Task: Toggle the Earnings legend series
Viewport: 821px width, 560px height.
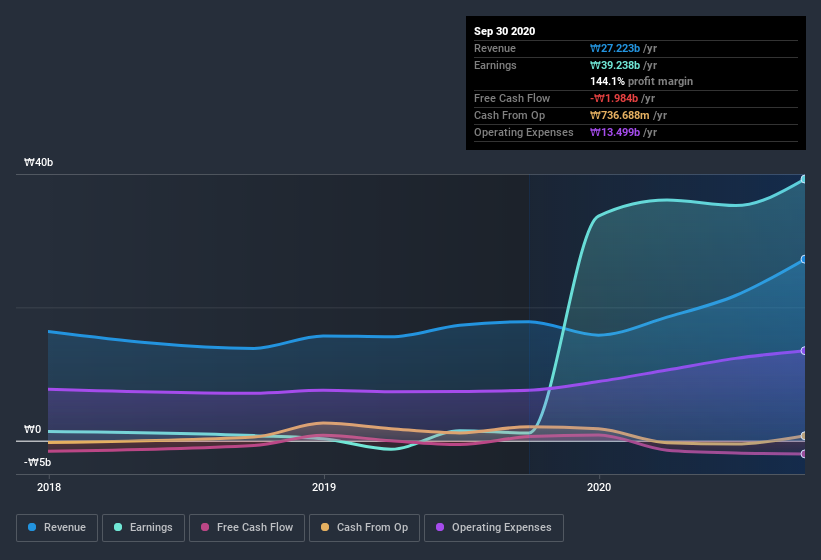Action: [x=143, y=528]
